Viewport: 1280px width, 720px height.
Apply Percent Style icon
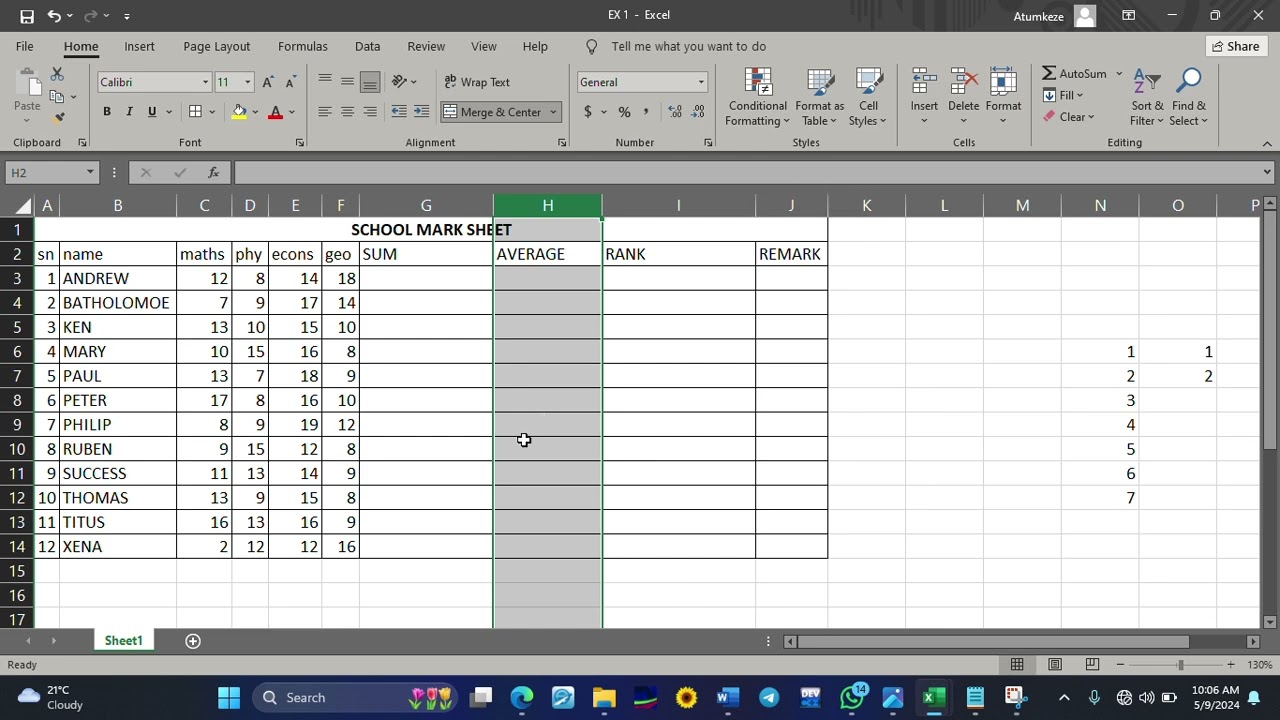(x=624, y=112)
